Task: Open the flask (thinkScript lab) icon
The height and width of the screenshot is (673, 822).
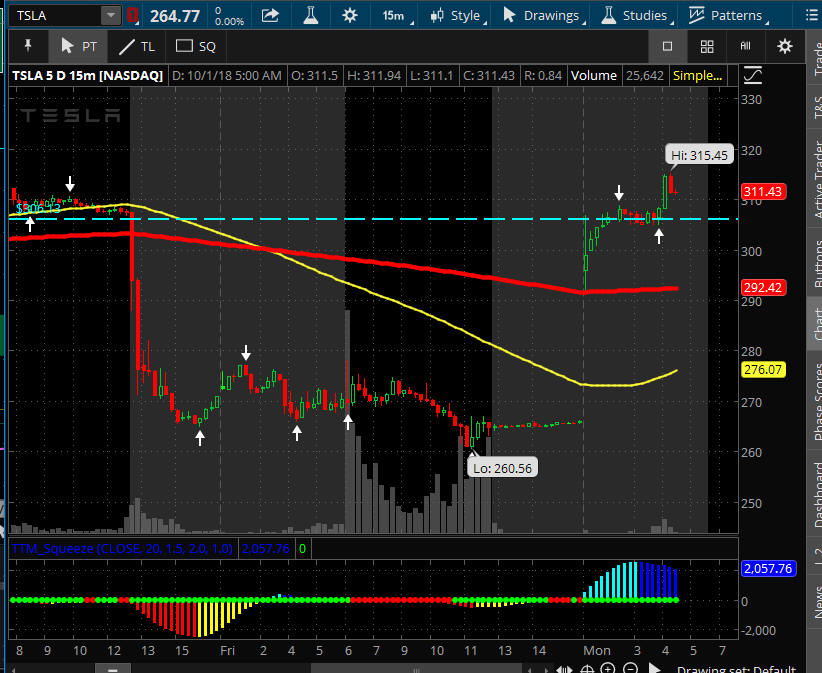Action: click(x=311, y=15)
